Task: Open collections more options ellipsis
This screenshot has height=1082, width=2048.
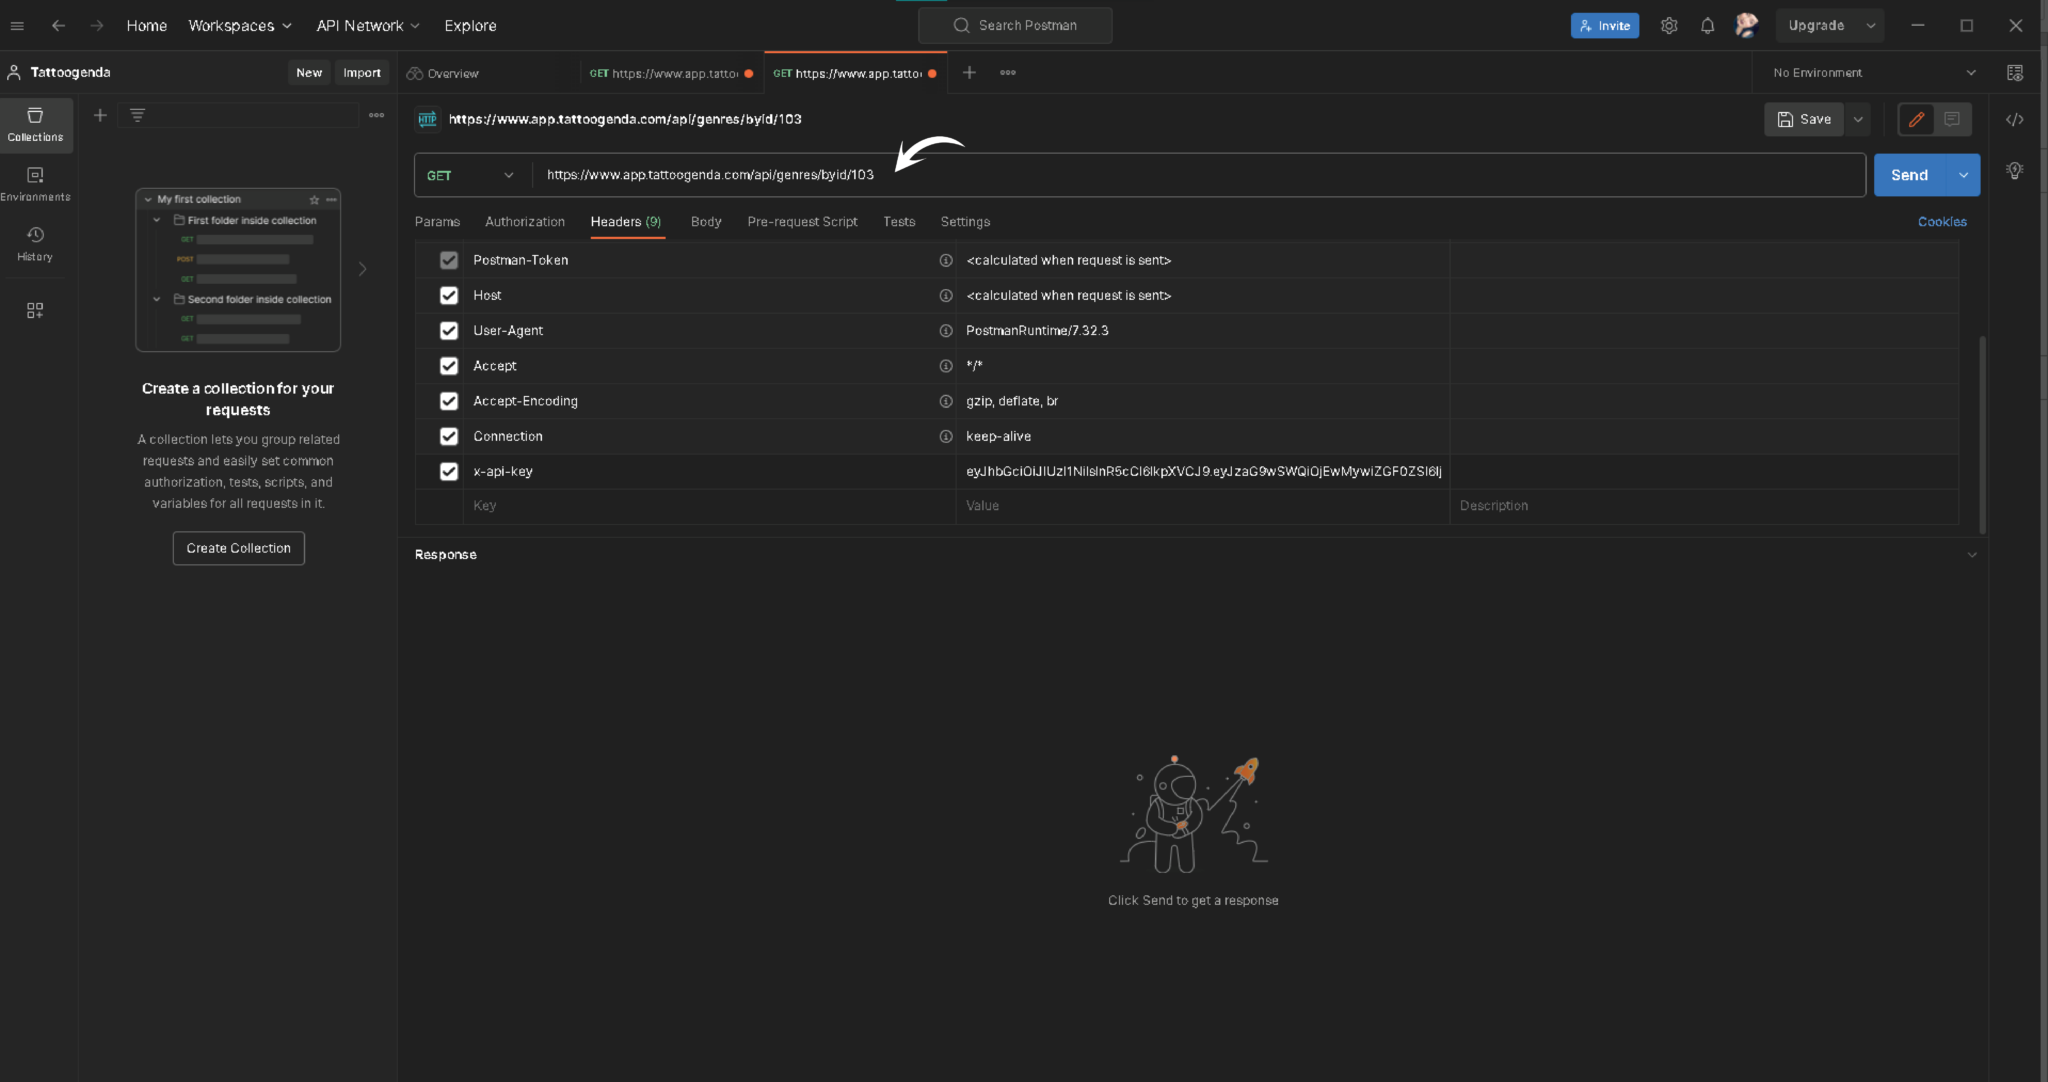Action: coord(376,116)
